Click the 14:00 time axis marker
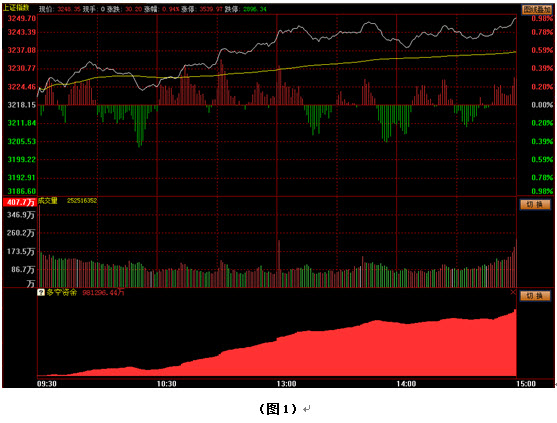The image size is (557, 423). 406,384
